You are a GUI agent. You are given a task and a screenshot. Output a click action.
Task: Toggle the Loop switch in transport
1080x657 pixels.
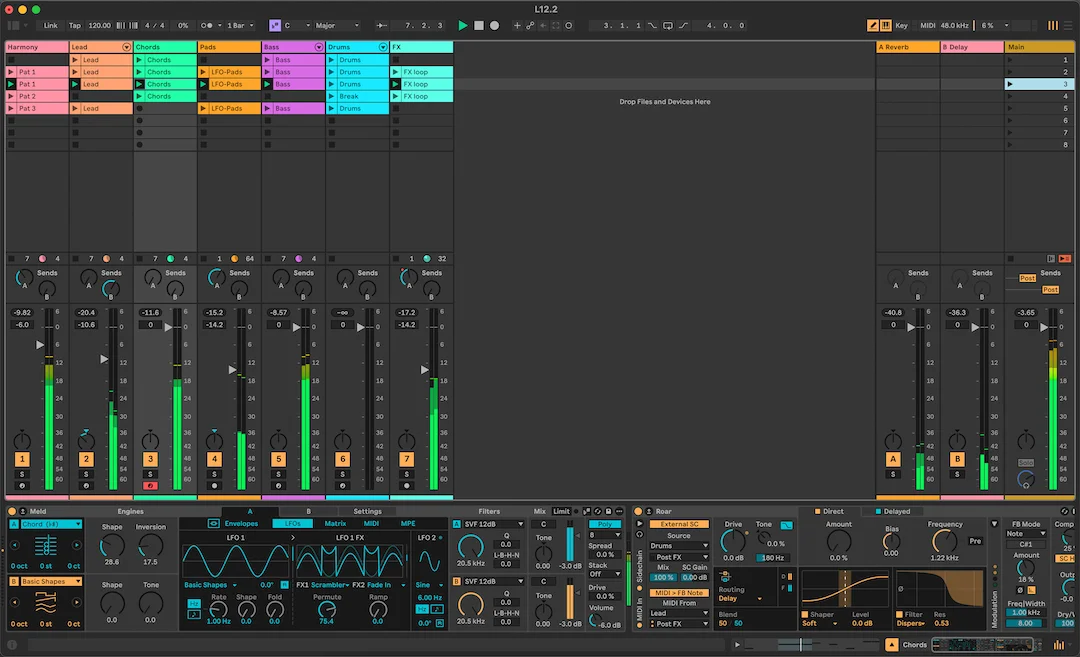[x=667, y=25]
